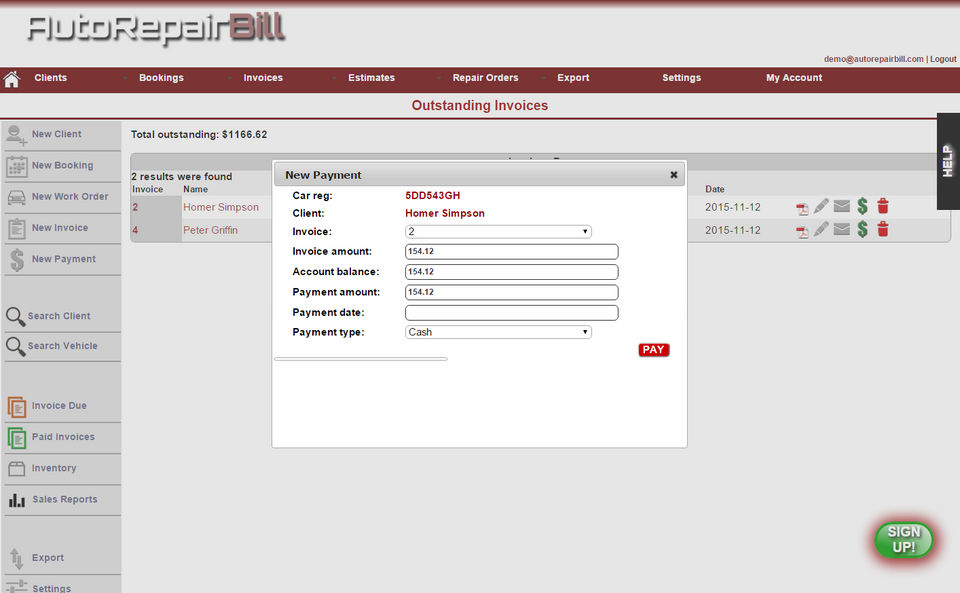Open Homer Simpson name link in results
The width and height of the screenshot is (960, 593).
tap(221, 207)
